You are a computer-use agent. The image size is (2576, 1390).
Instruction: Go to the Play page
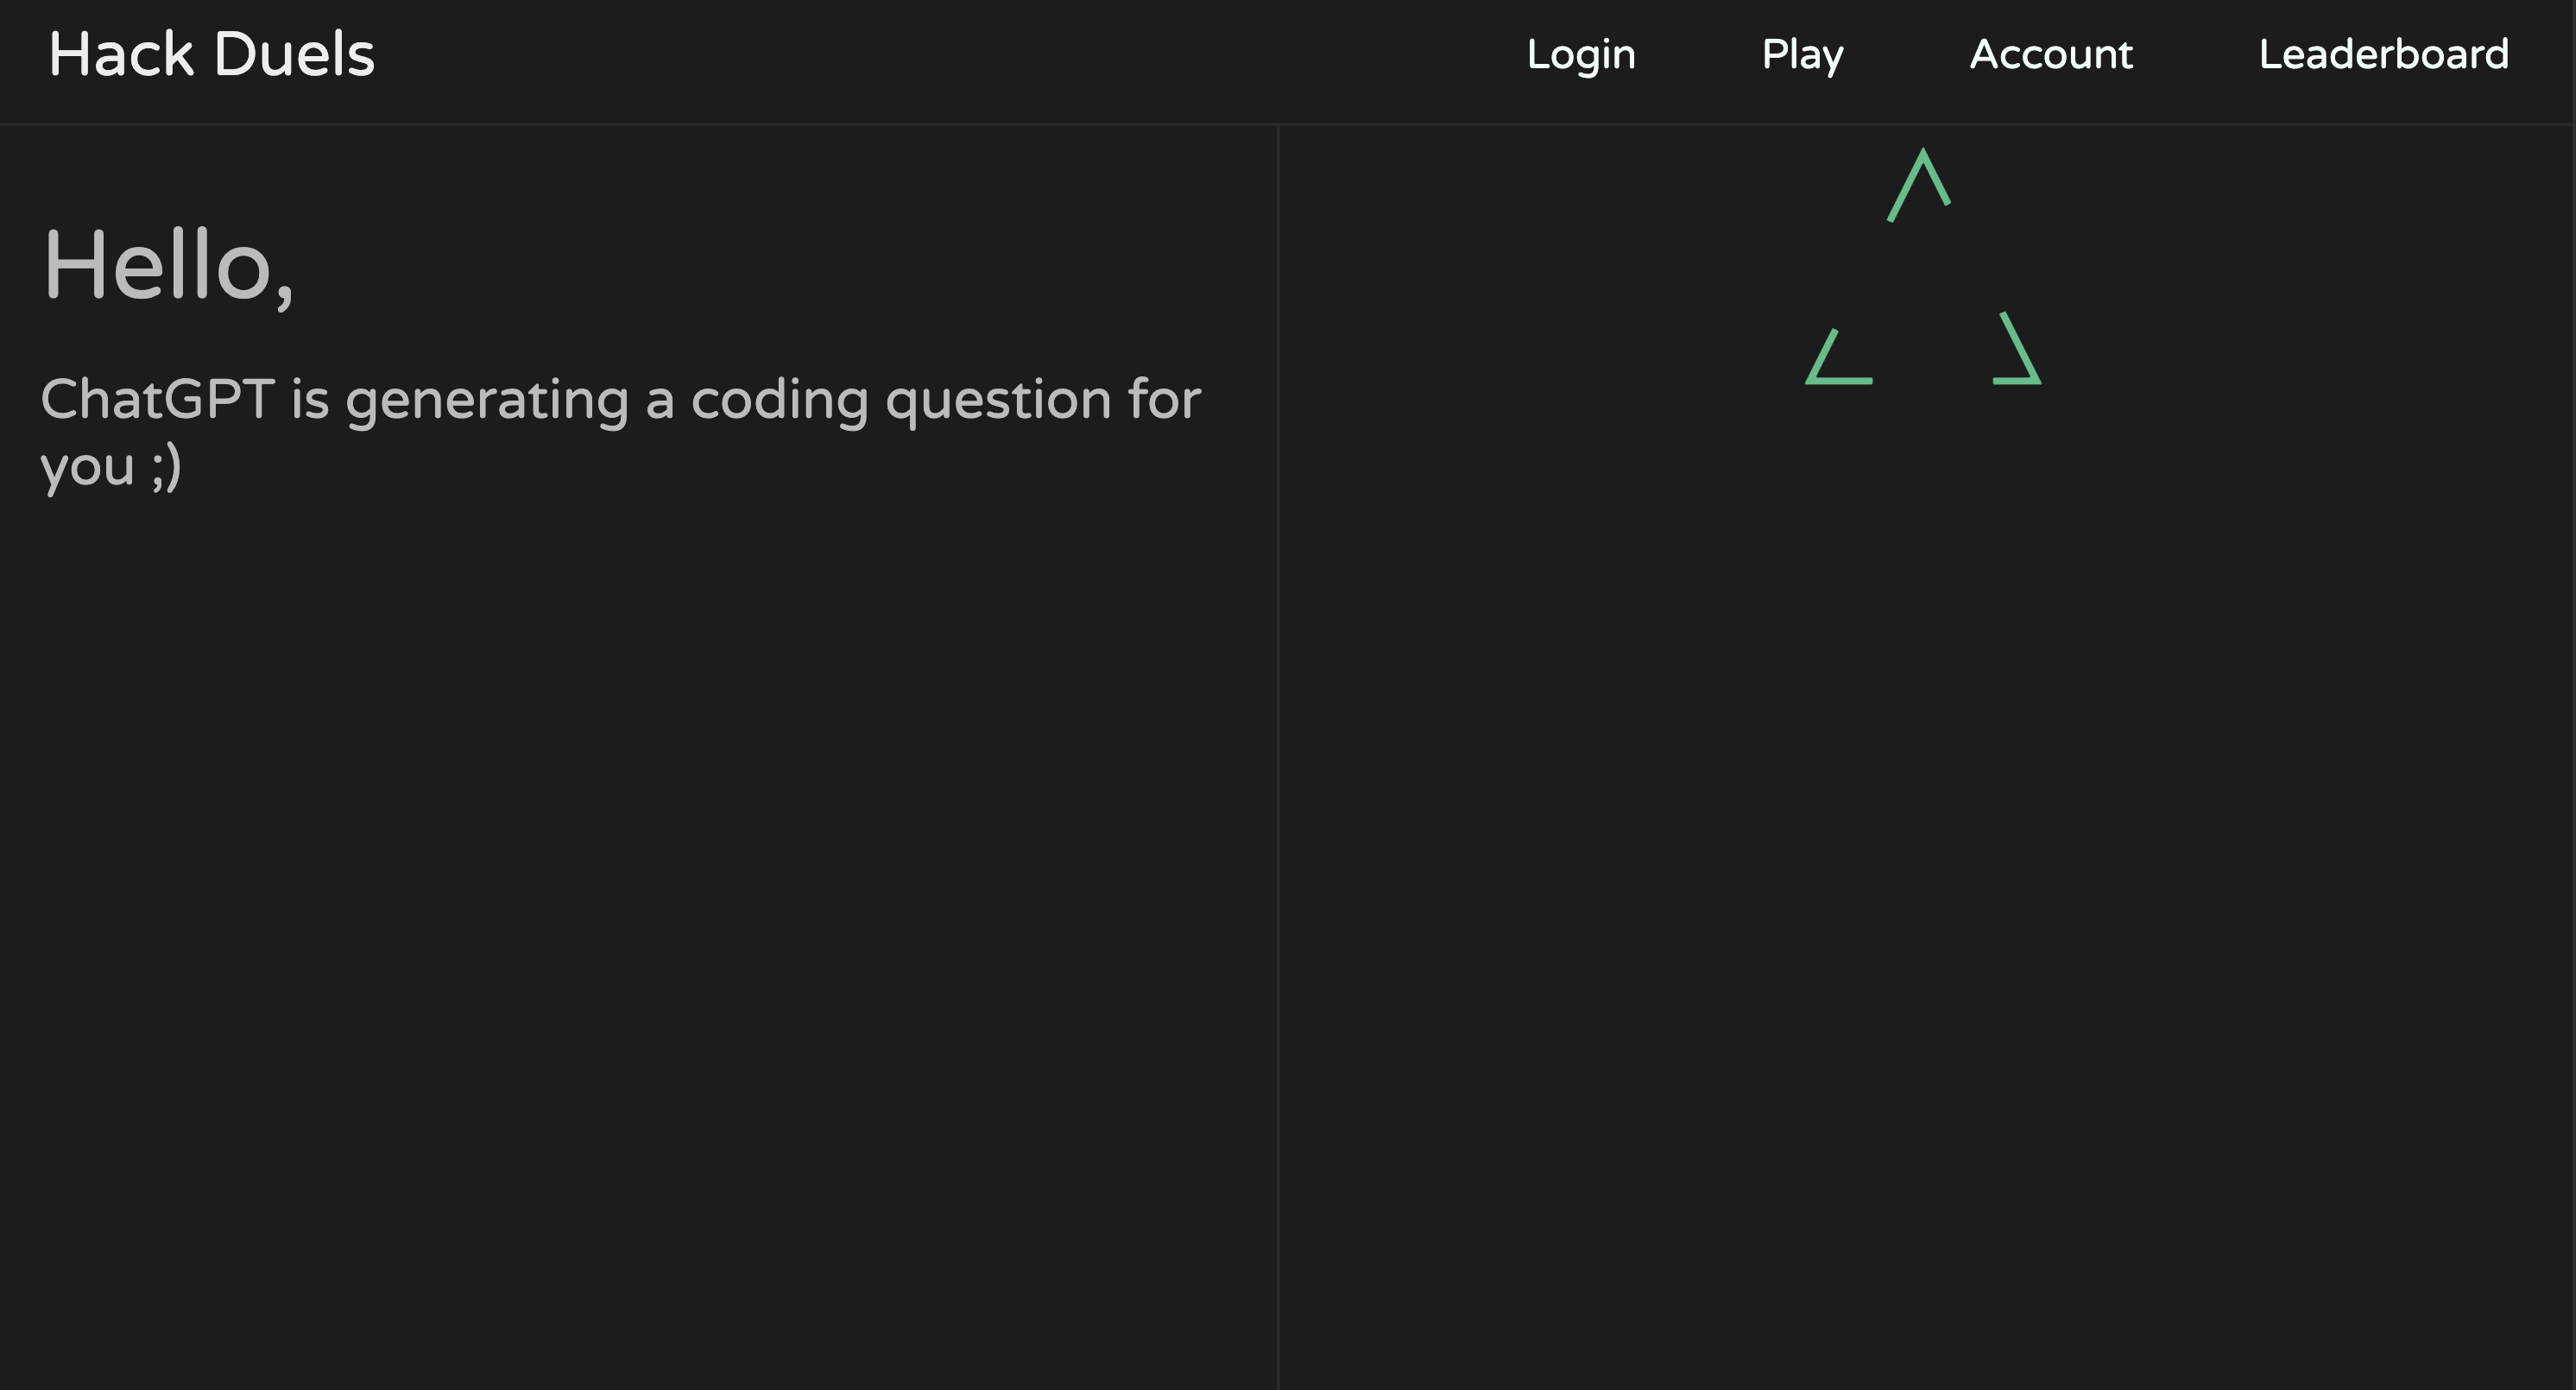point(1802,55)
